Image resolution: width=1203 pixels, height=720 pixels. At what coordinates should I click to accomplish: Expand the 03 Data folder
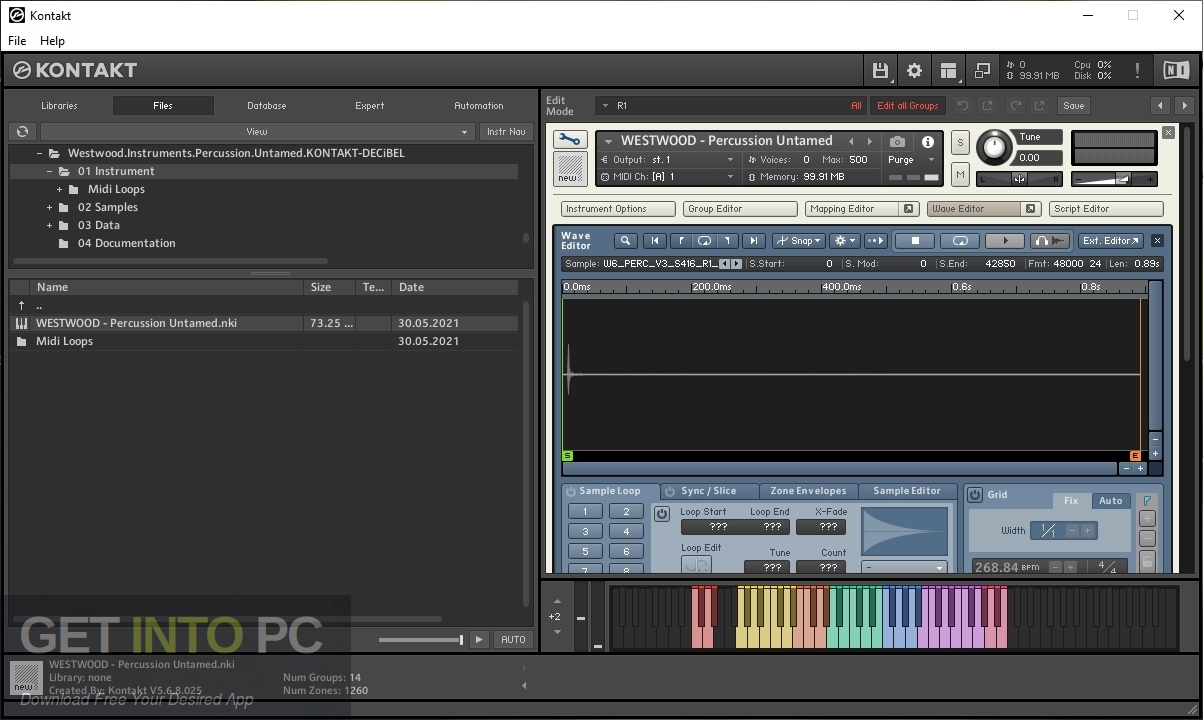[49, 225]
